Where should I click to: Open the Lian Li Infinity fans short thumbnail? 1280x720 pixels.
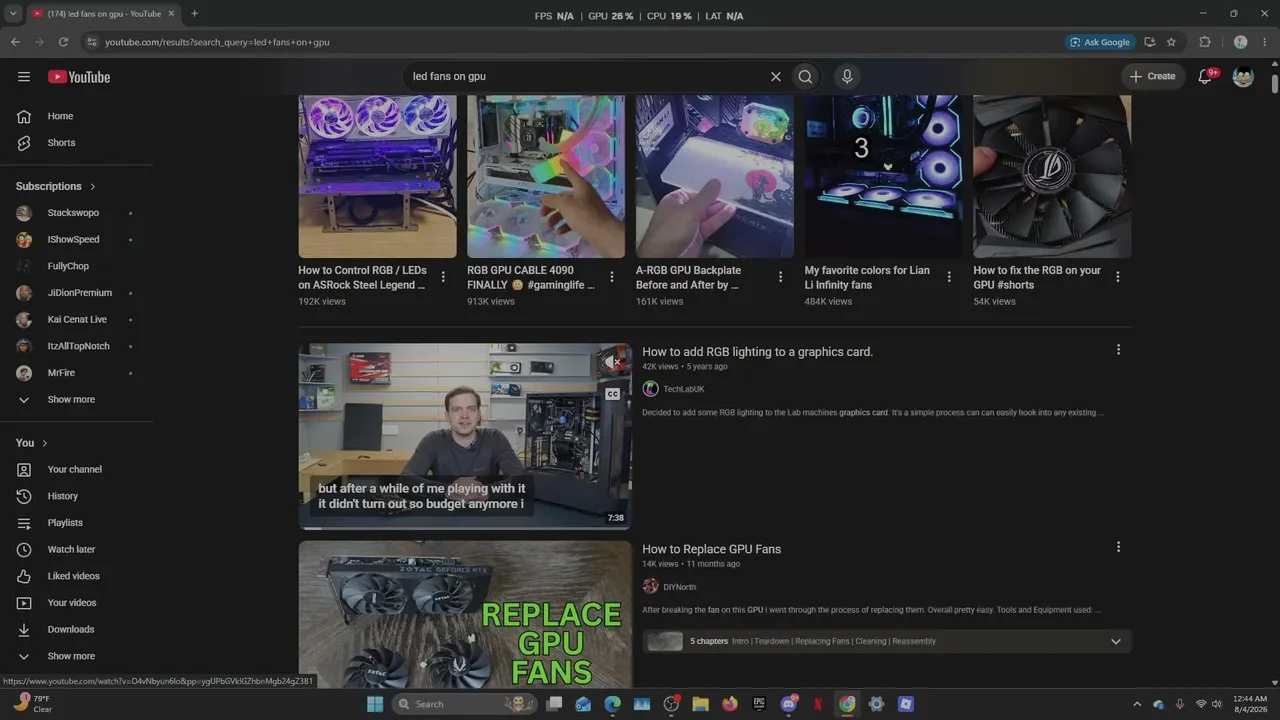tap(884, 176)
